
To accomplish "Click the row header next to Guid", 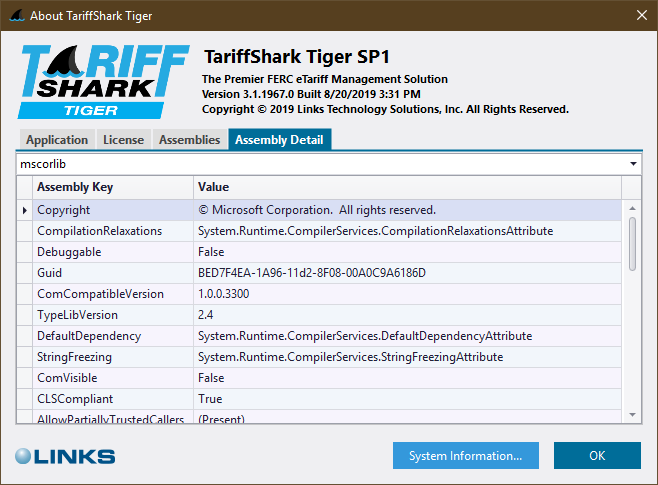I will click(x=25, y=273).
